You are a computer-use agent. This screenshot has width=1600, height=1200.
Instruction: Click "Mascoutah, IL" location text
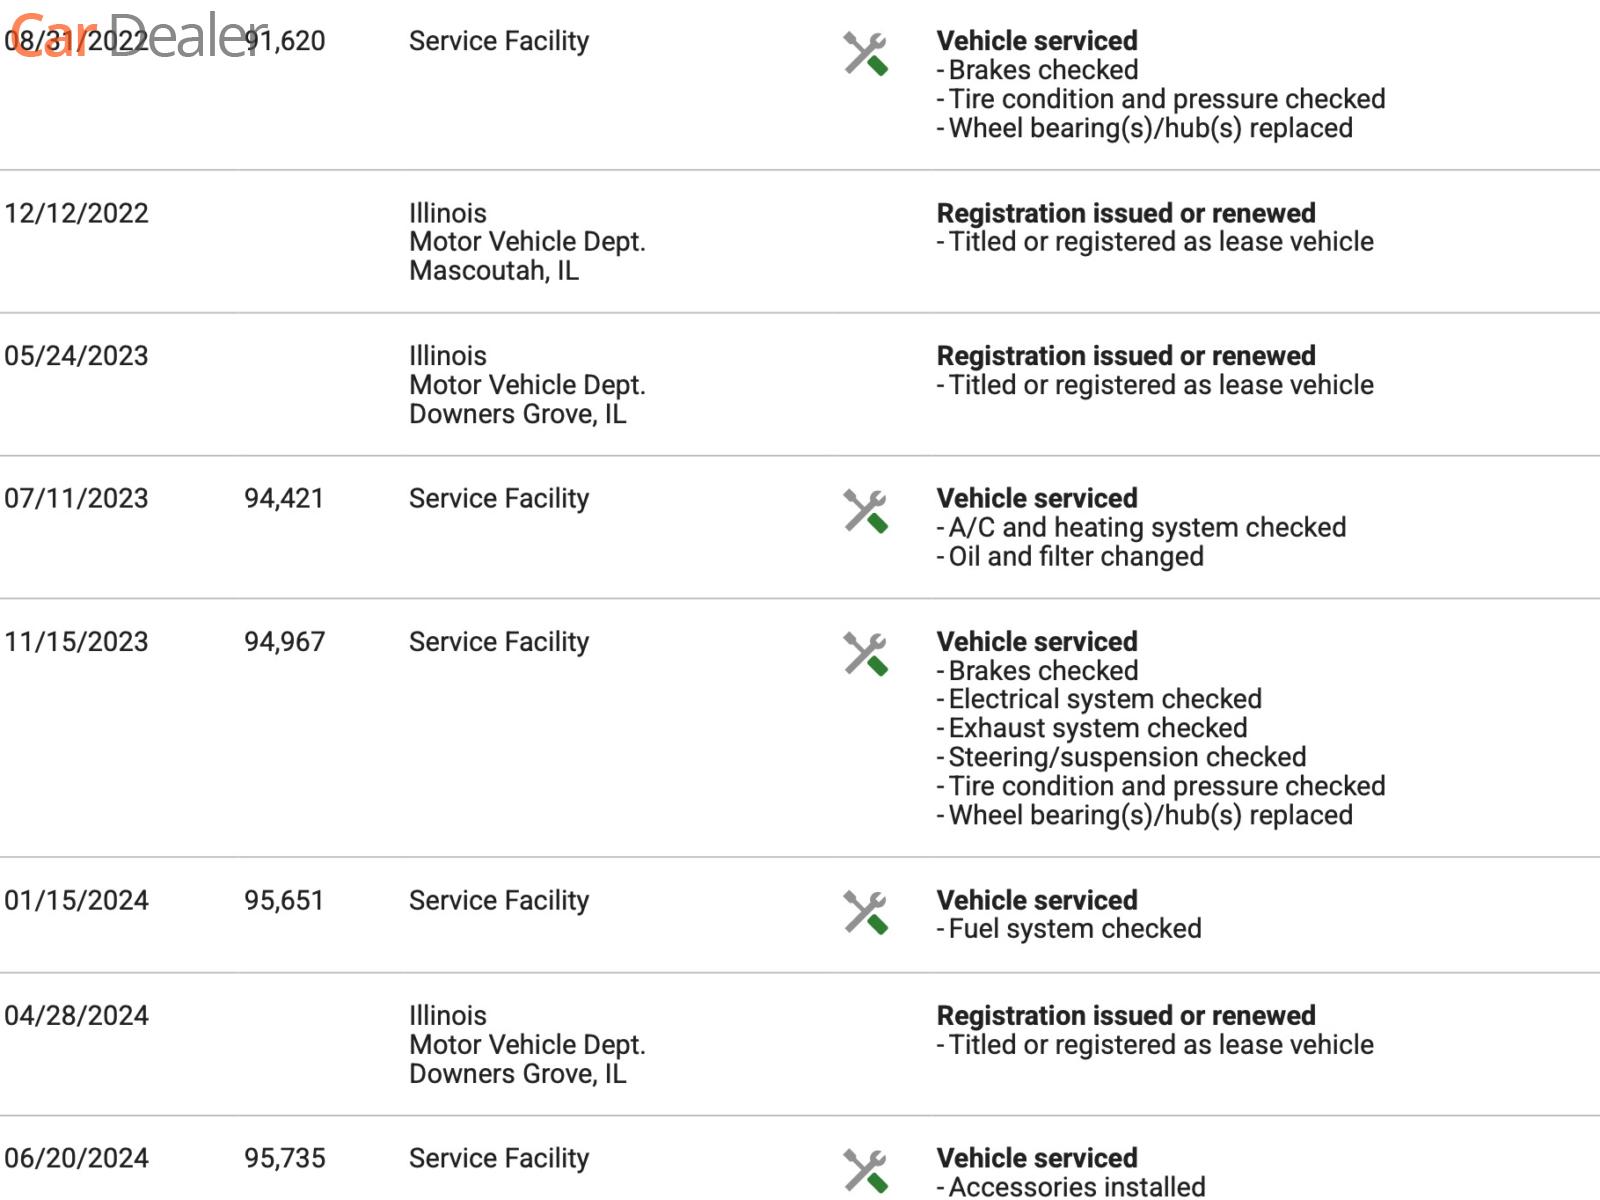494,271
